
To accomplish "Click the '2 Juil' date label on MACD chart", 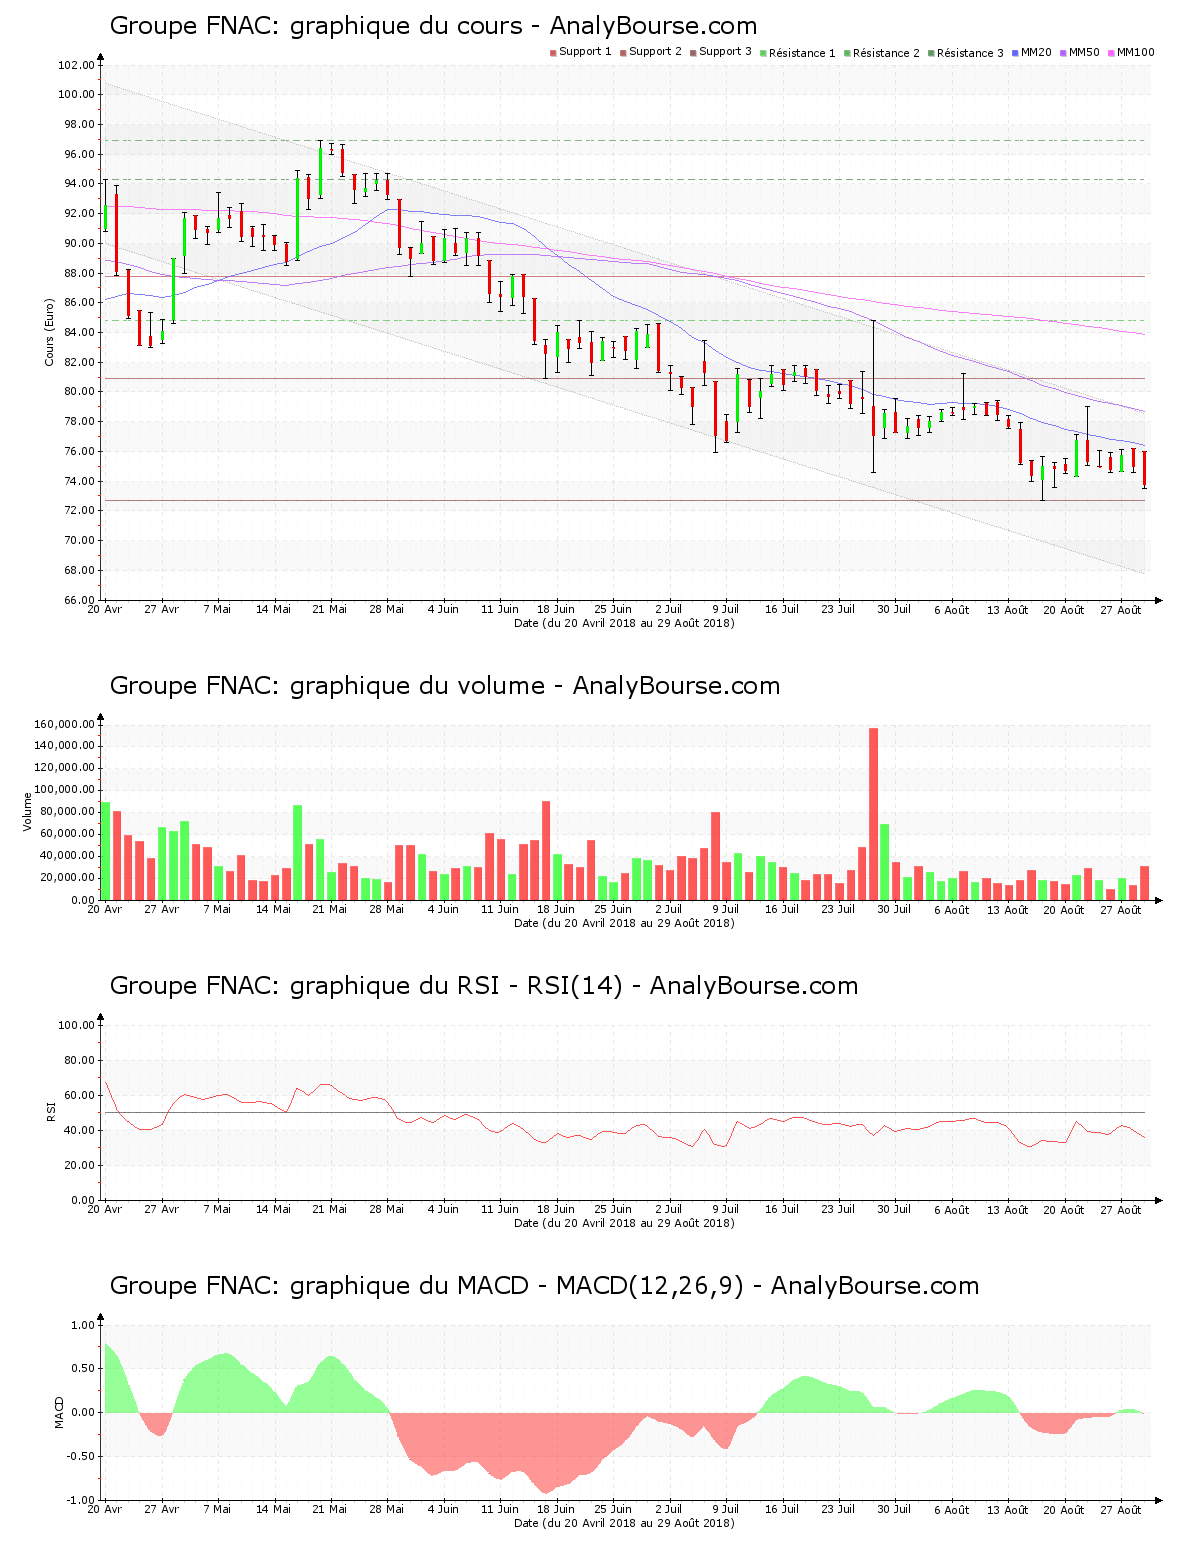I will pyautogui.click(x=669, y=1509).
